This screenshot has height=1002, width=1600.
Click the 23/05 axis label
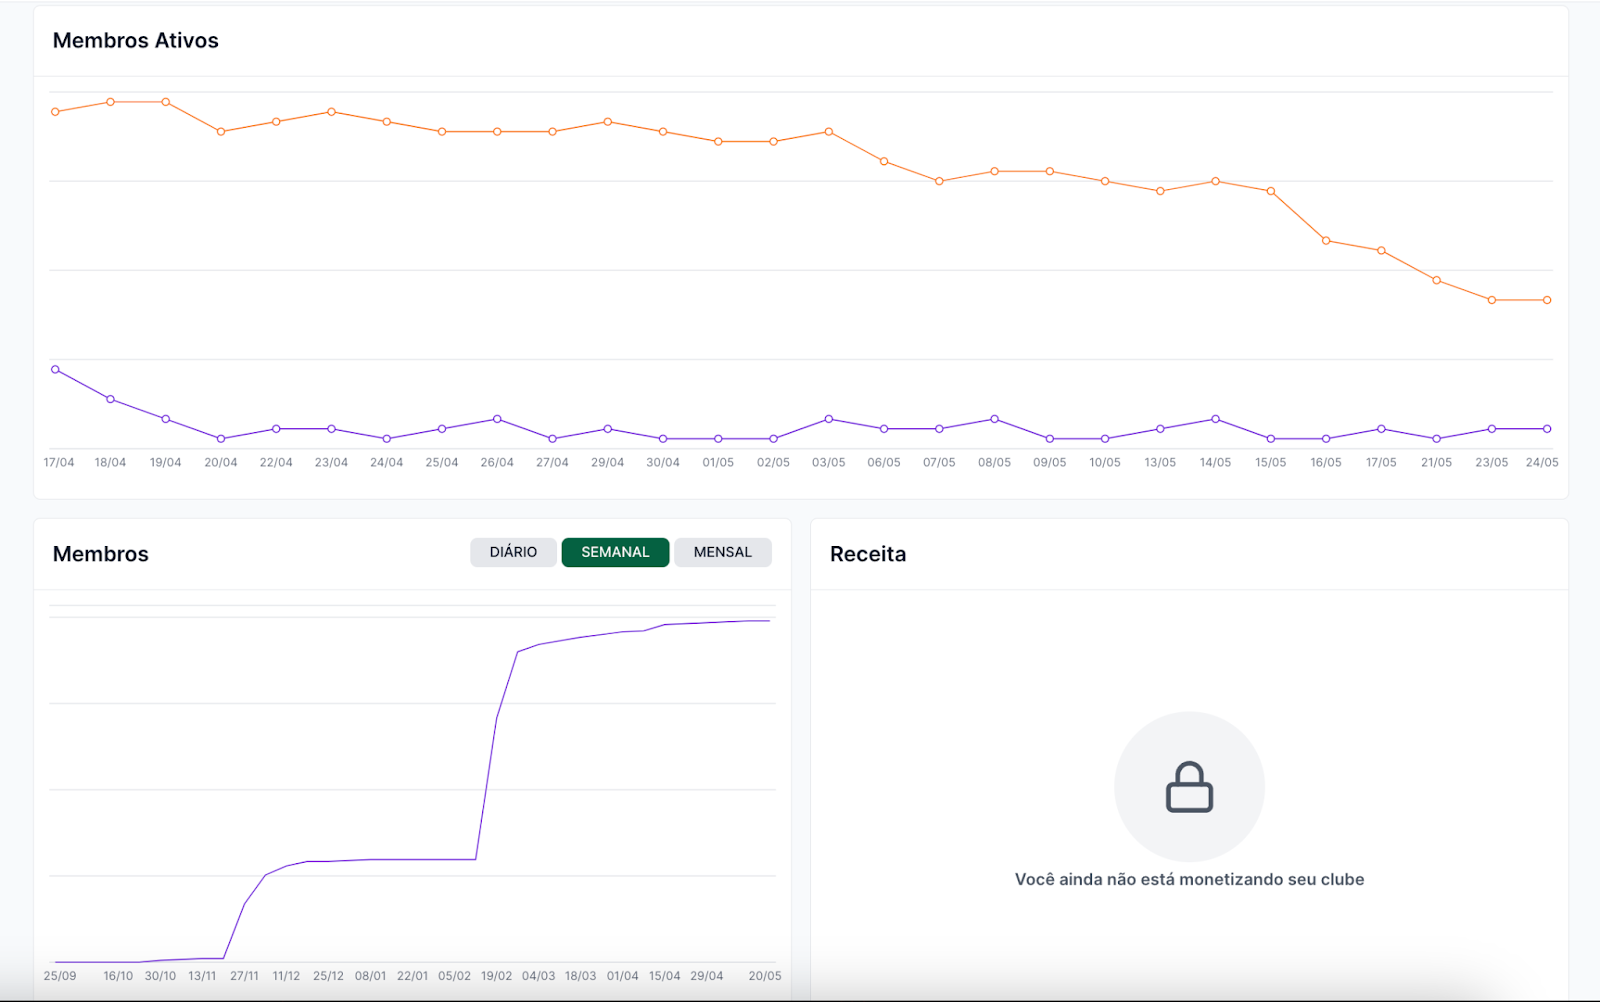pos(1492,463)
